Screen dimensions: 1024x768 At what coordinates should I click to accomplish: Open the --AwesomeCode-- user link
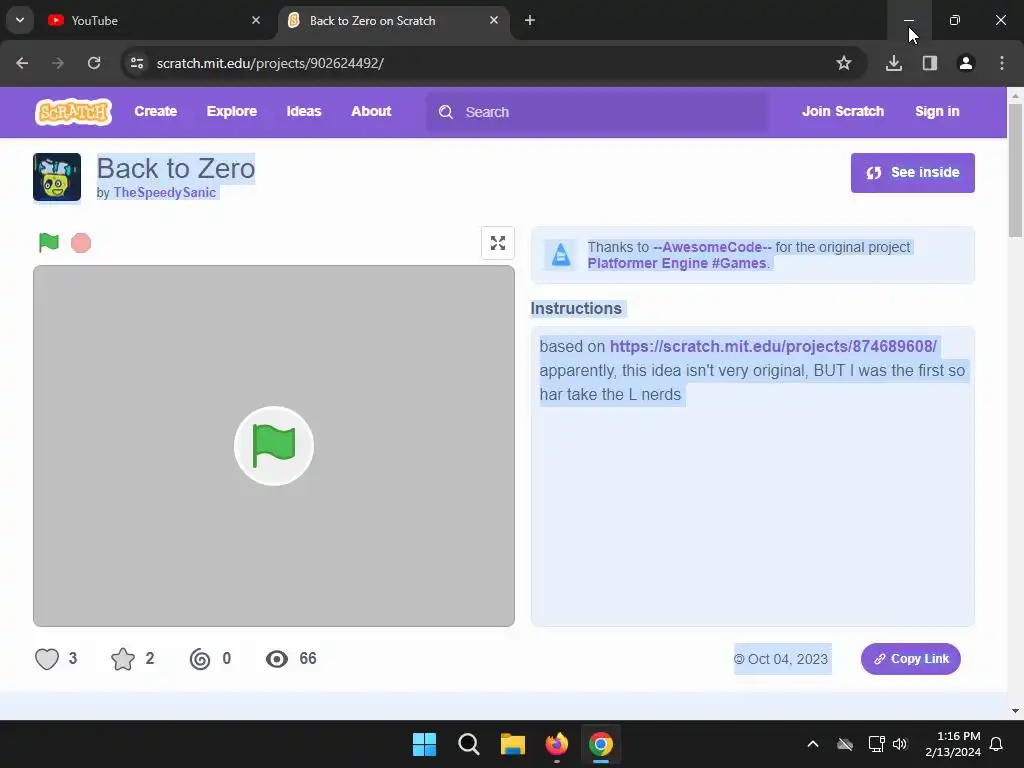pos(712,247)
